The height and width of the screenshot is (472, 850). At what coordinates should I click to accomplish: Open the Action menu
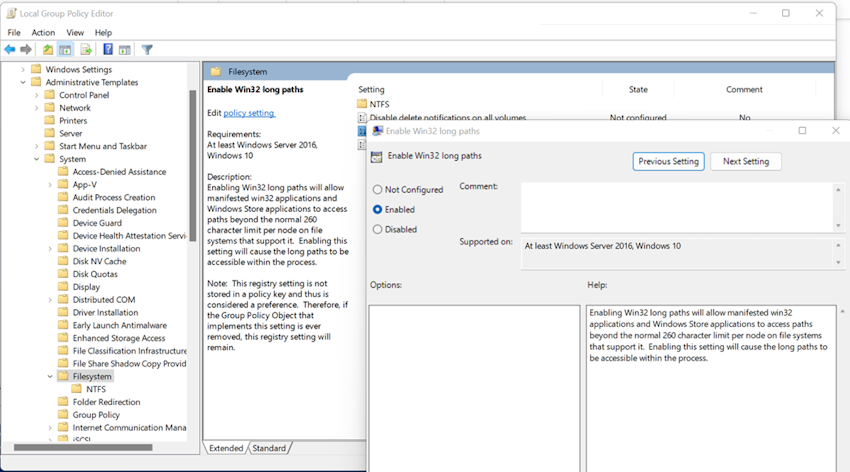click(43, 33)
